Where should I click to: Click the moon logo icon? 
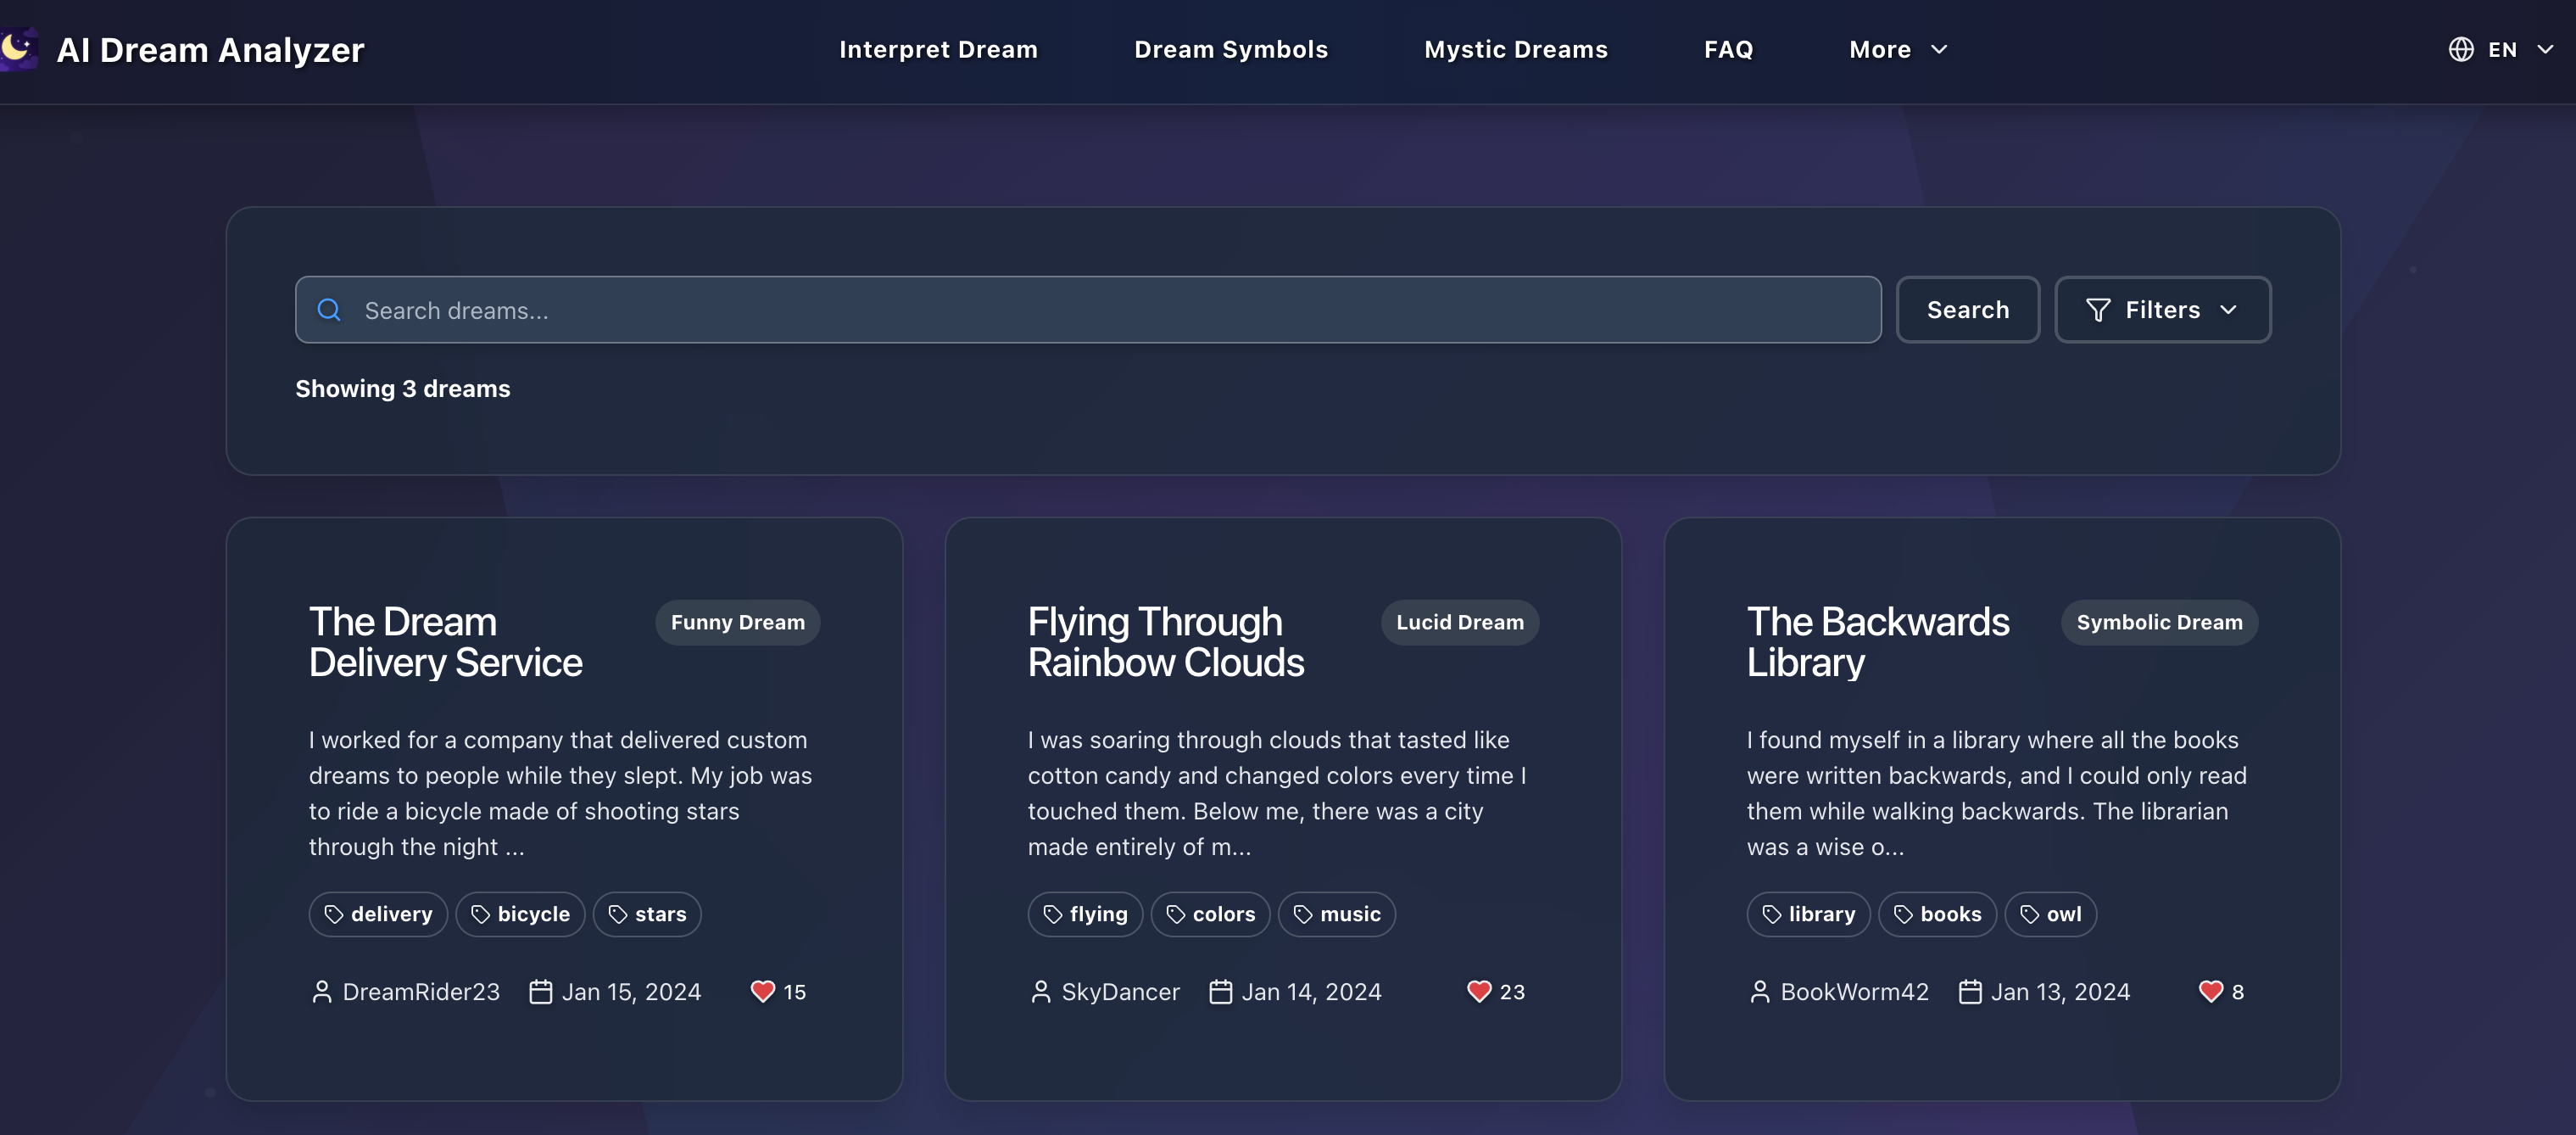(18, 48)
